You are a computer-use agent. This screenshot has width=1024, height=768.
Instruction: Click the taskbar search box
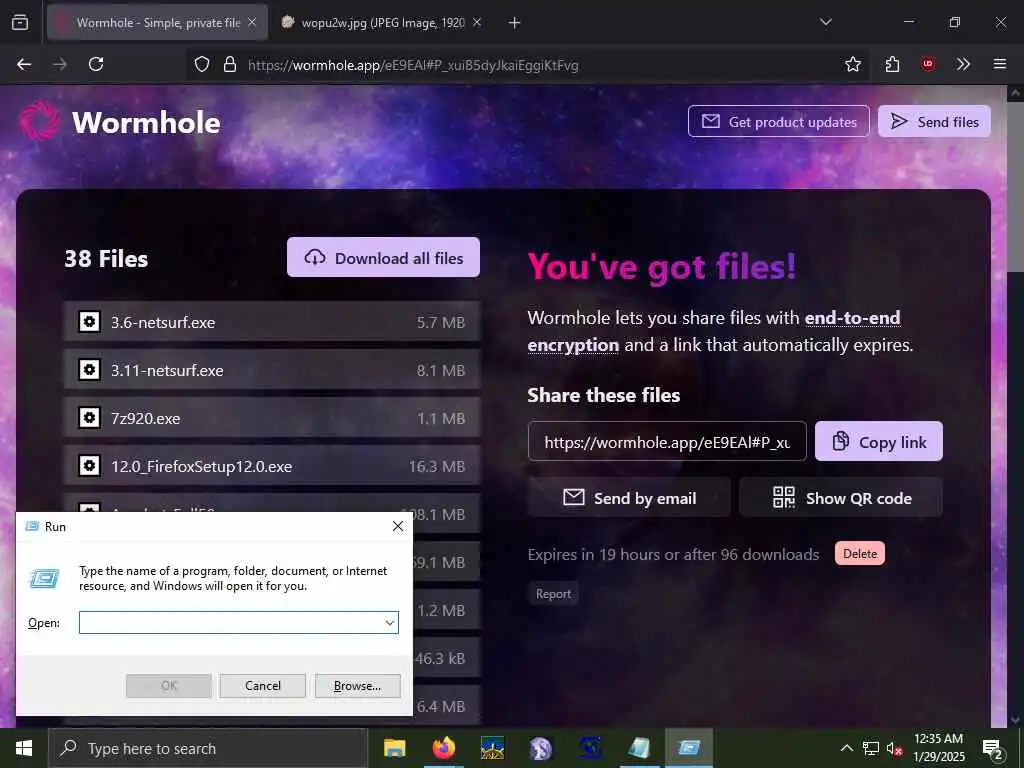click(208, 748)
